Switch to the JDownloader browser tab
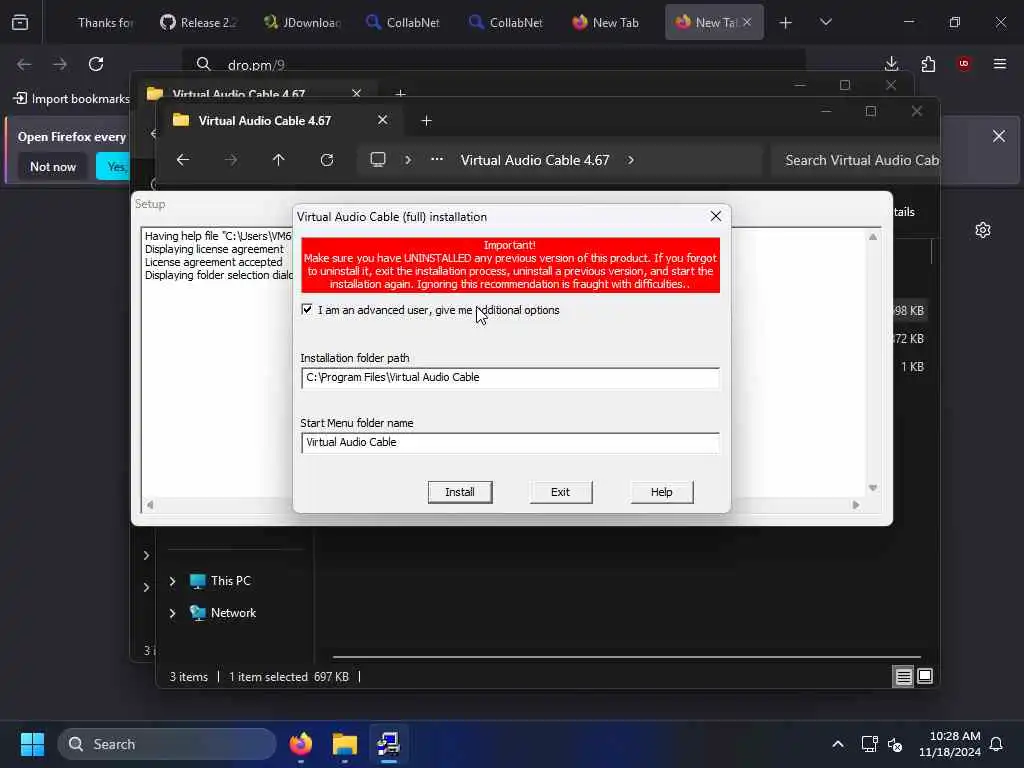 pyautogui.click(x=302, y=22)
